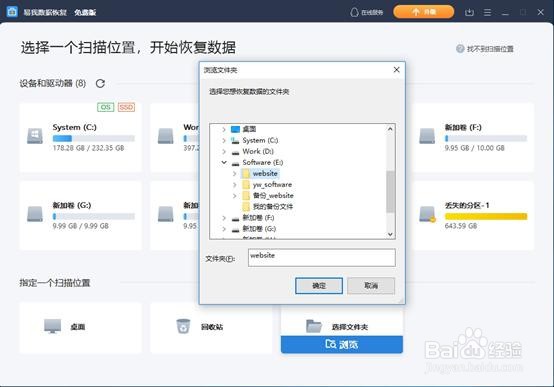
Task: Click System (C:) usage progress bar
Action: (x=94, y=138)
